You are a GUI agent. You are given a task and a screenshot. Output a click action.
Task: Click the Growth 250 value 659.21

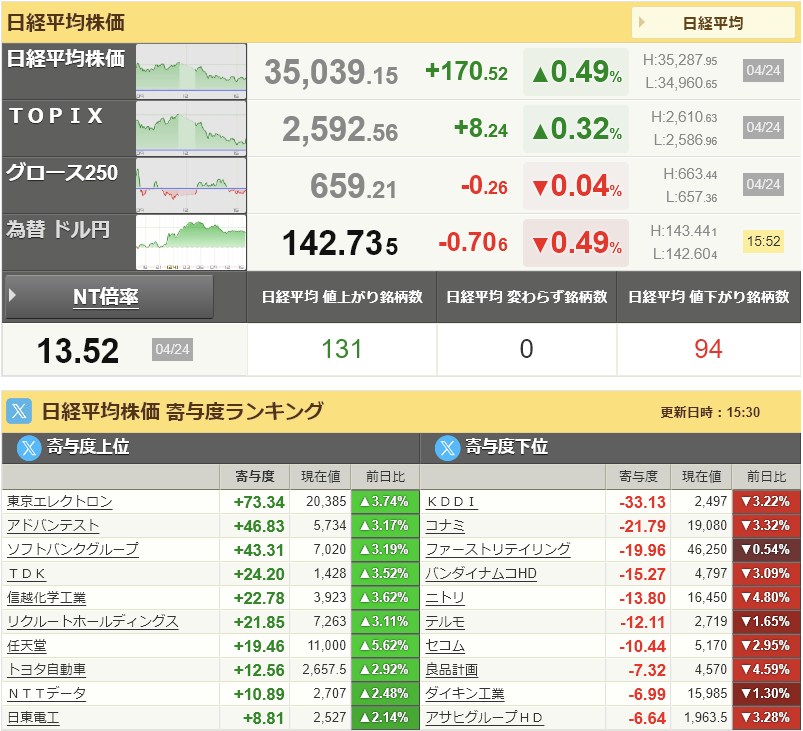(x=354, y=186)
